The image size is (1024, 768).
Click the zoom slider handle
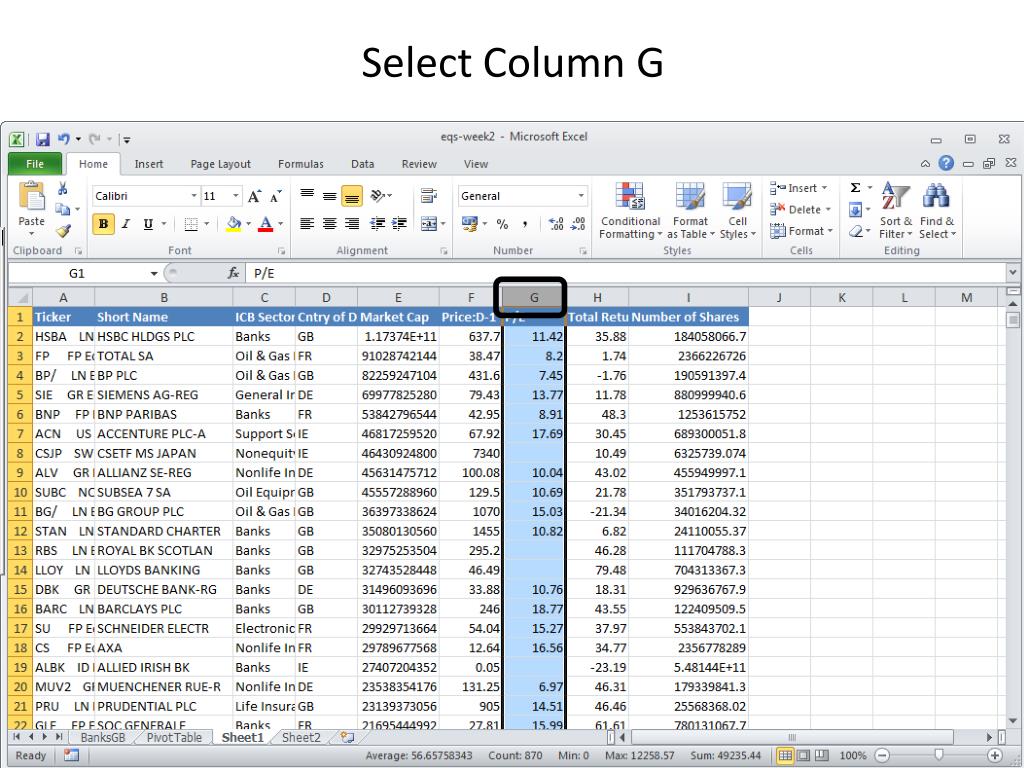(938, 756)
